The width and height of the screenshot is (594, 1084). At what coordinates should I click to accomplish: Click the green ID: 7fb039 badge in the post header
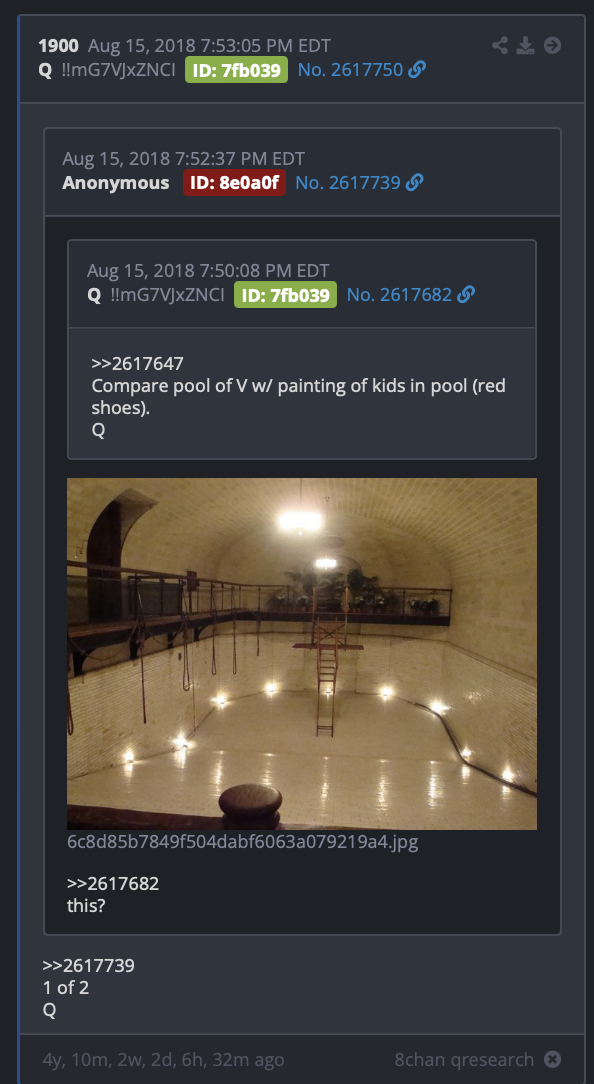(x=236, y=70)
